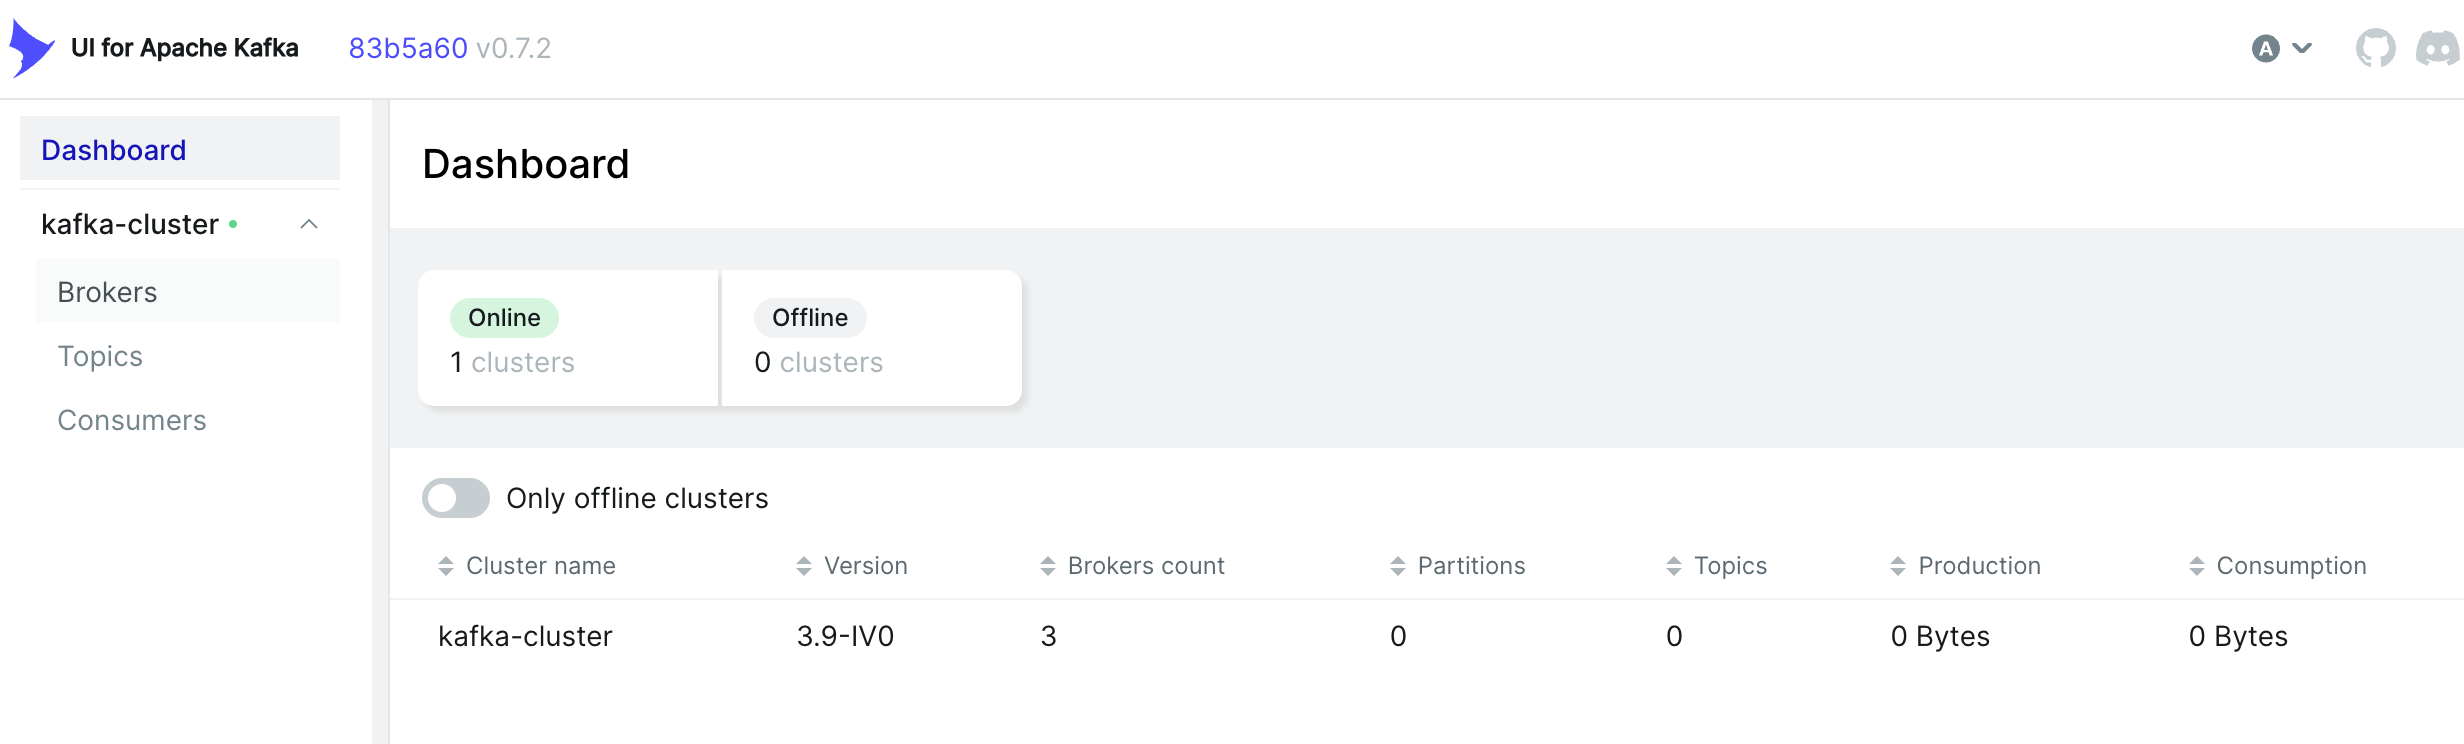Image resolution: width=2464 pixels, height=744 pixels.
Task: Open Consumers sidebar item
Action: click(188, 420)
